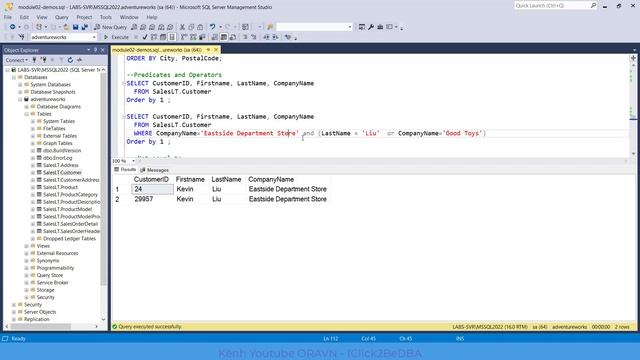This screenshot has height=360, width=640.
Task: Open the Toolbox icon
Action: point(380,27)
